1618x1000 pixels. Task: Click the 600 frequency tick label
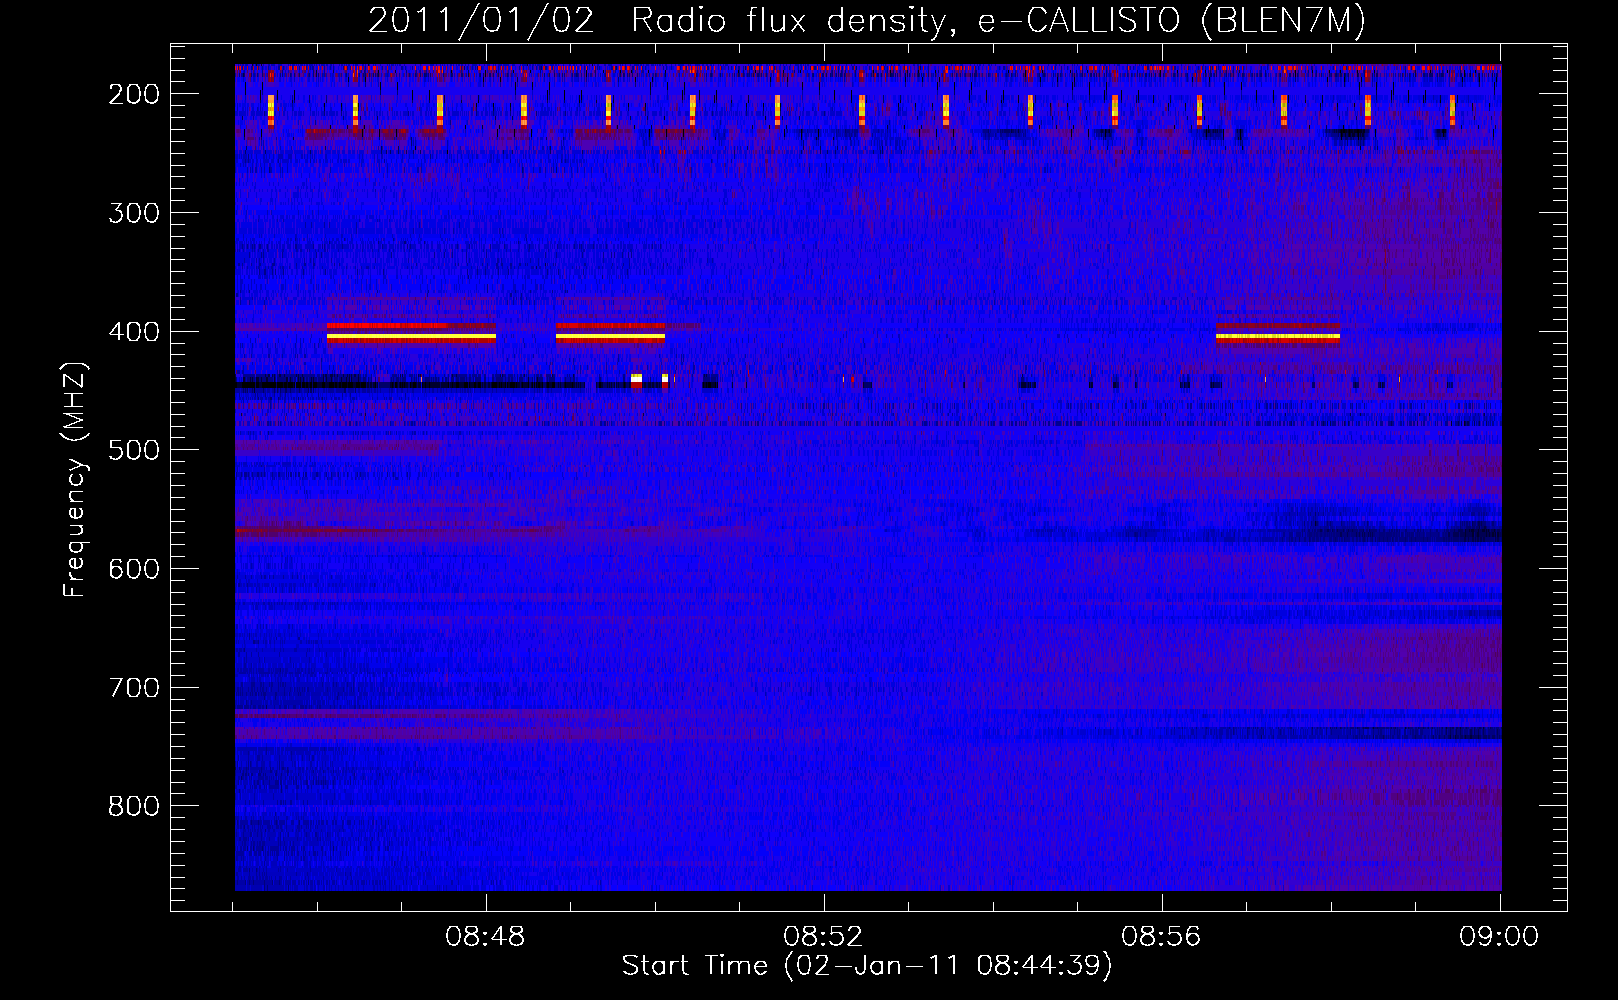coord(133,569)
